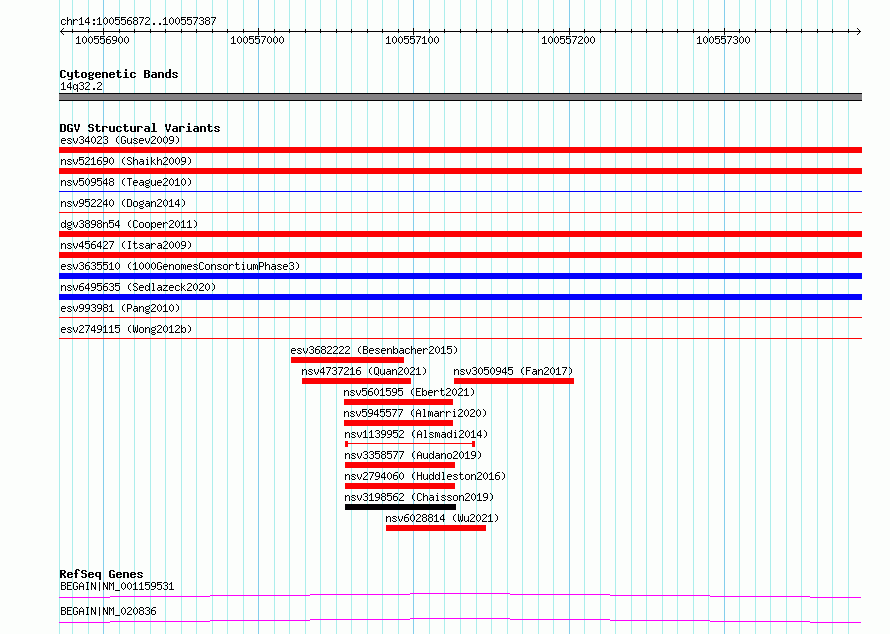890x634 pixels.
Task: Open the nsv4737216 (Quan2021) label
Action: [x=364, y=371]
